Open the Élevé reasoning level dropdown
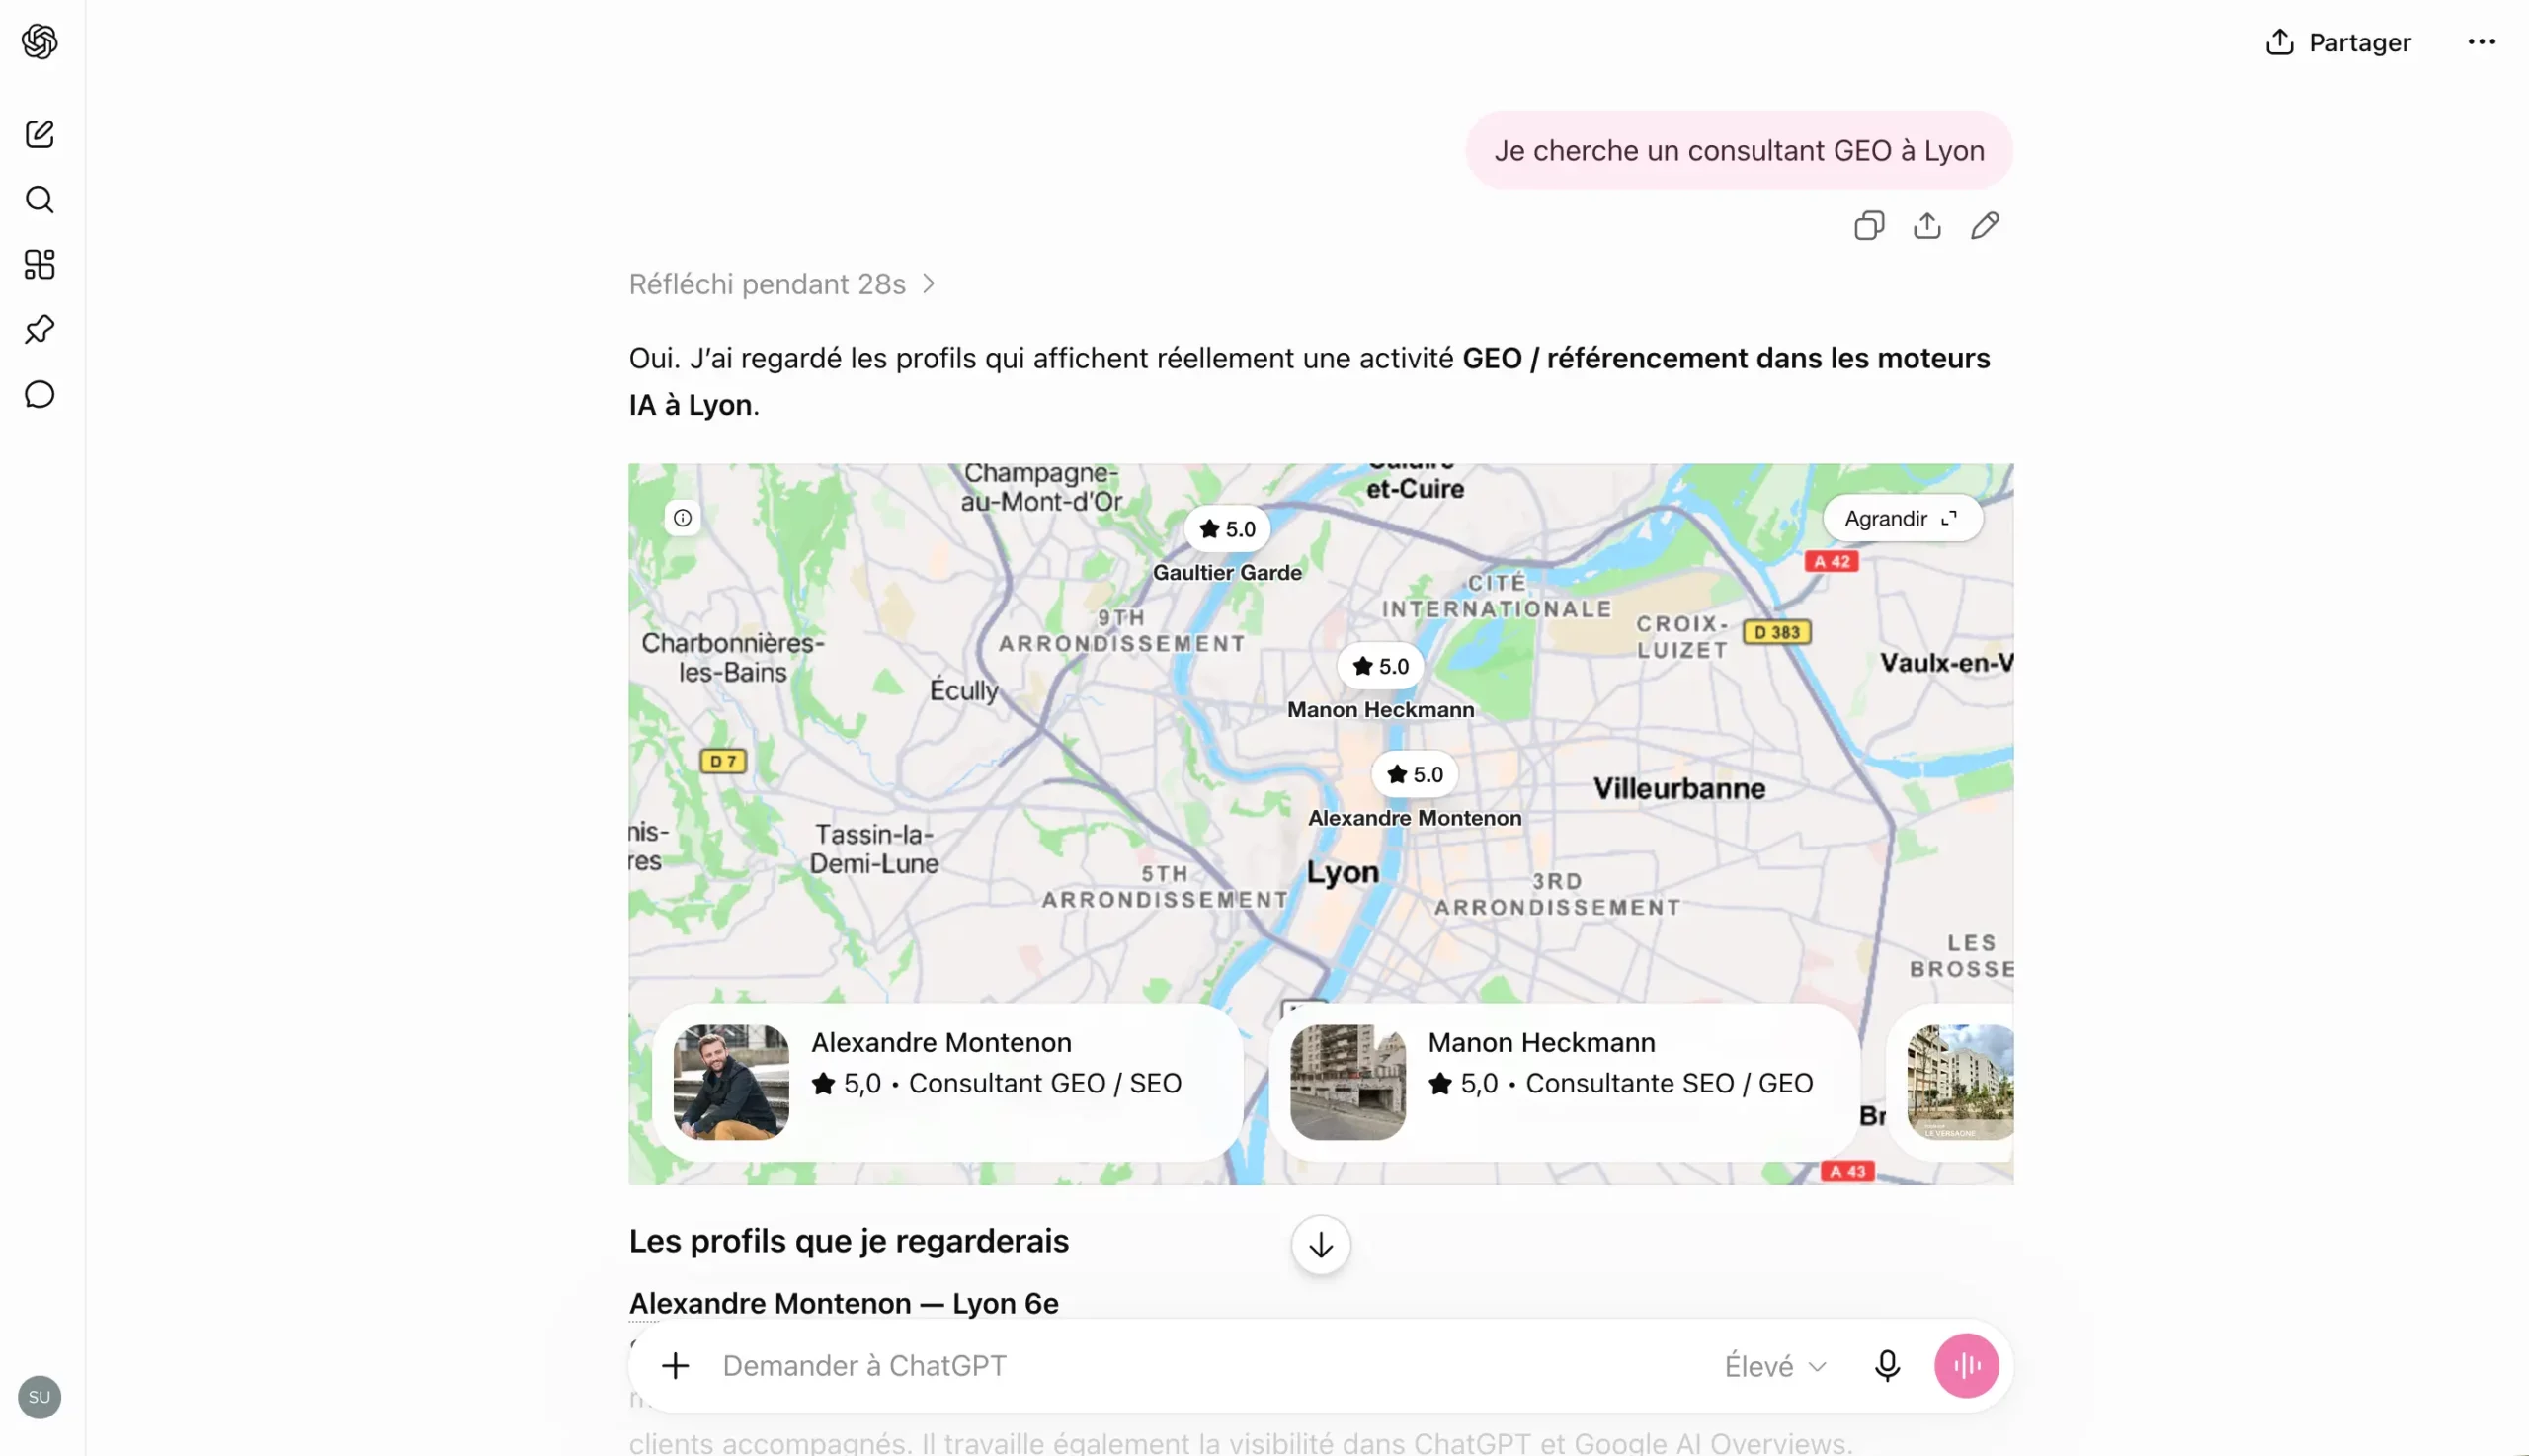The height and width of the screenshot is (1456, 2529). [1775, 1366]
